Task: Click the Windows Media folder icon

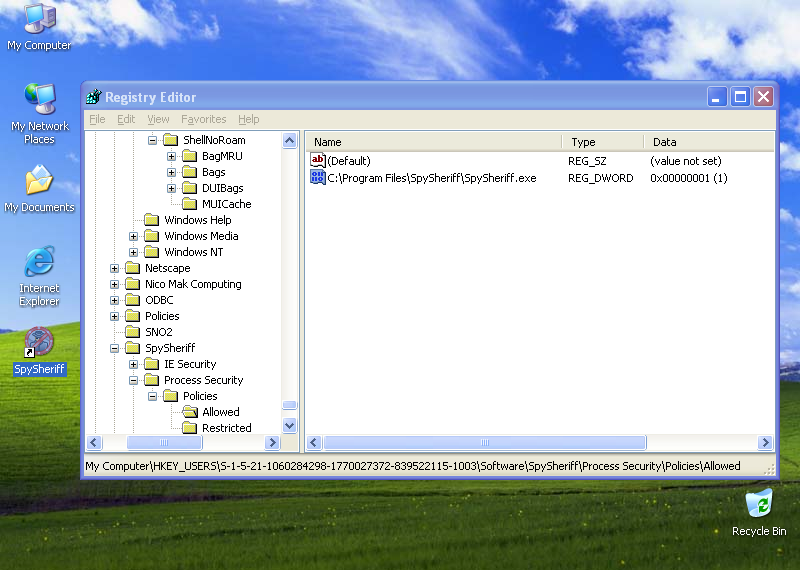Action: point(152,236)
